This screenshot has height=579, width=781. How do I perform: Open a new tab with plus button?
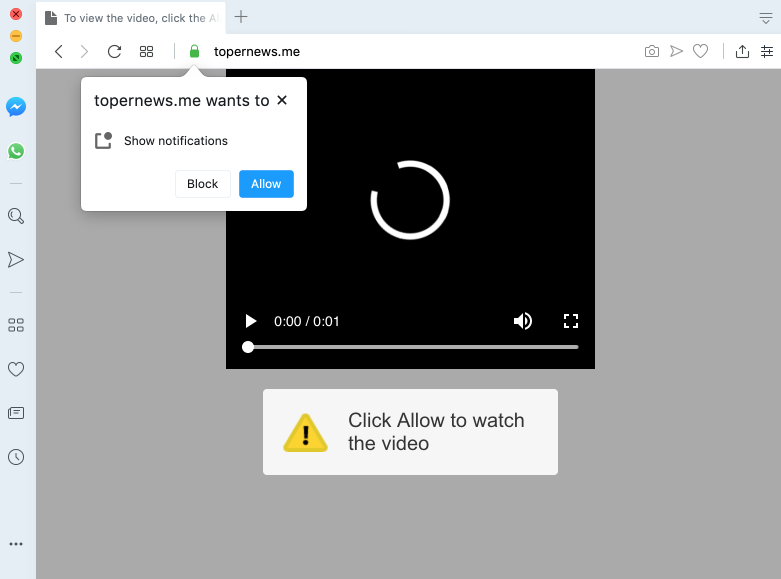click(241, 17)
